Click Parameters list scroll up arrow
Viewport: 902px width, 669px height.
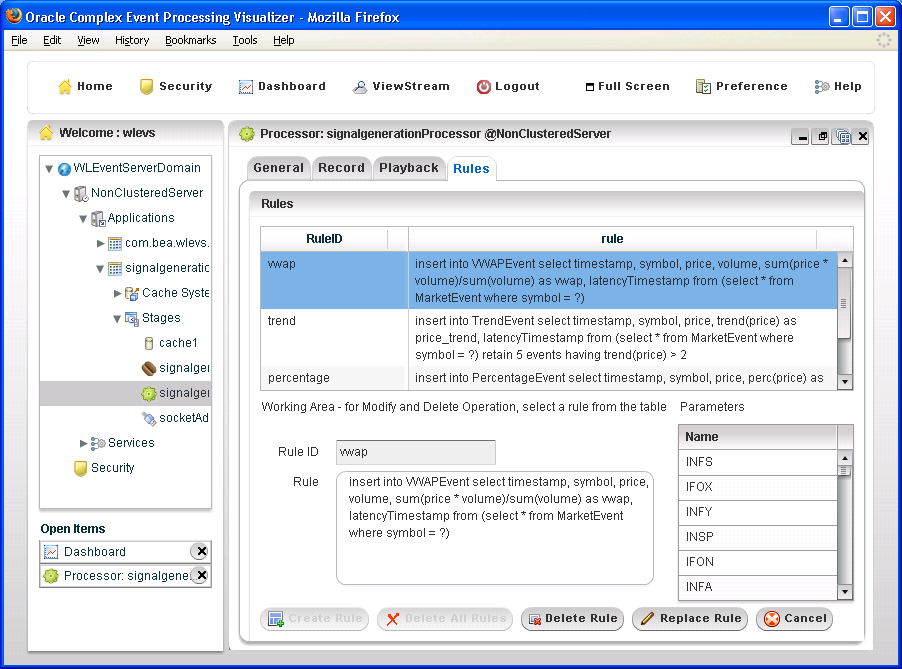click(x=844, y=458)
